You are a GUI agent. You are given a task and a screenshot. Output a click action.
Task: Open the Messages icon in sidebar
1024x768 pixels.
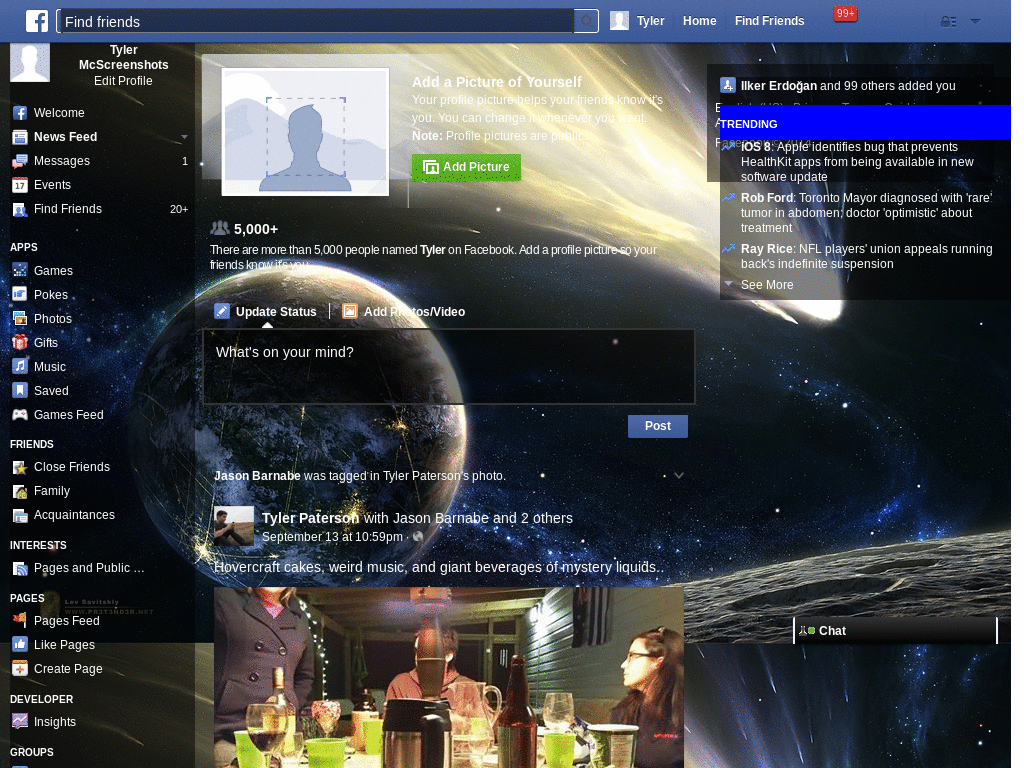(x=20, y=161)
